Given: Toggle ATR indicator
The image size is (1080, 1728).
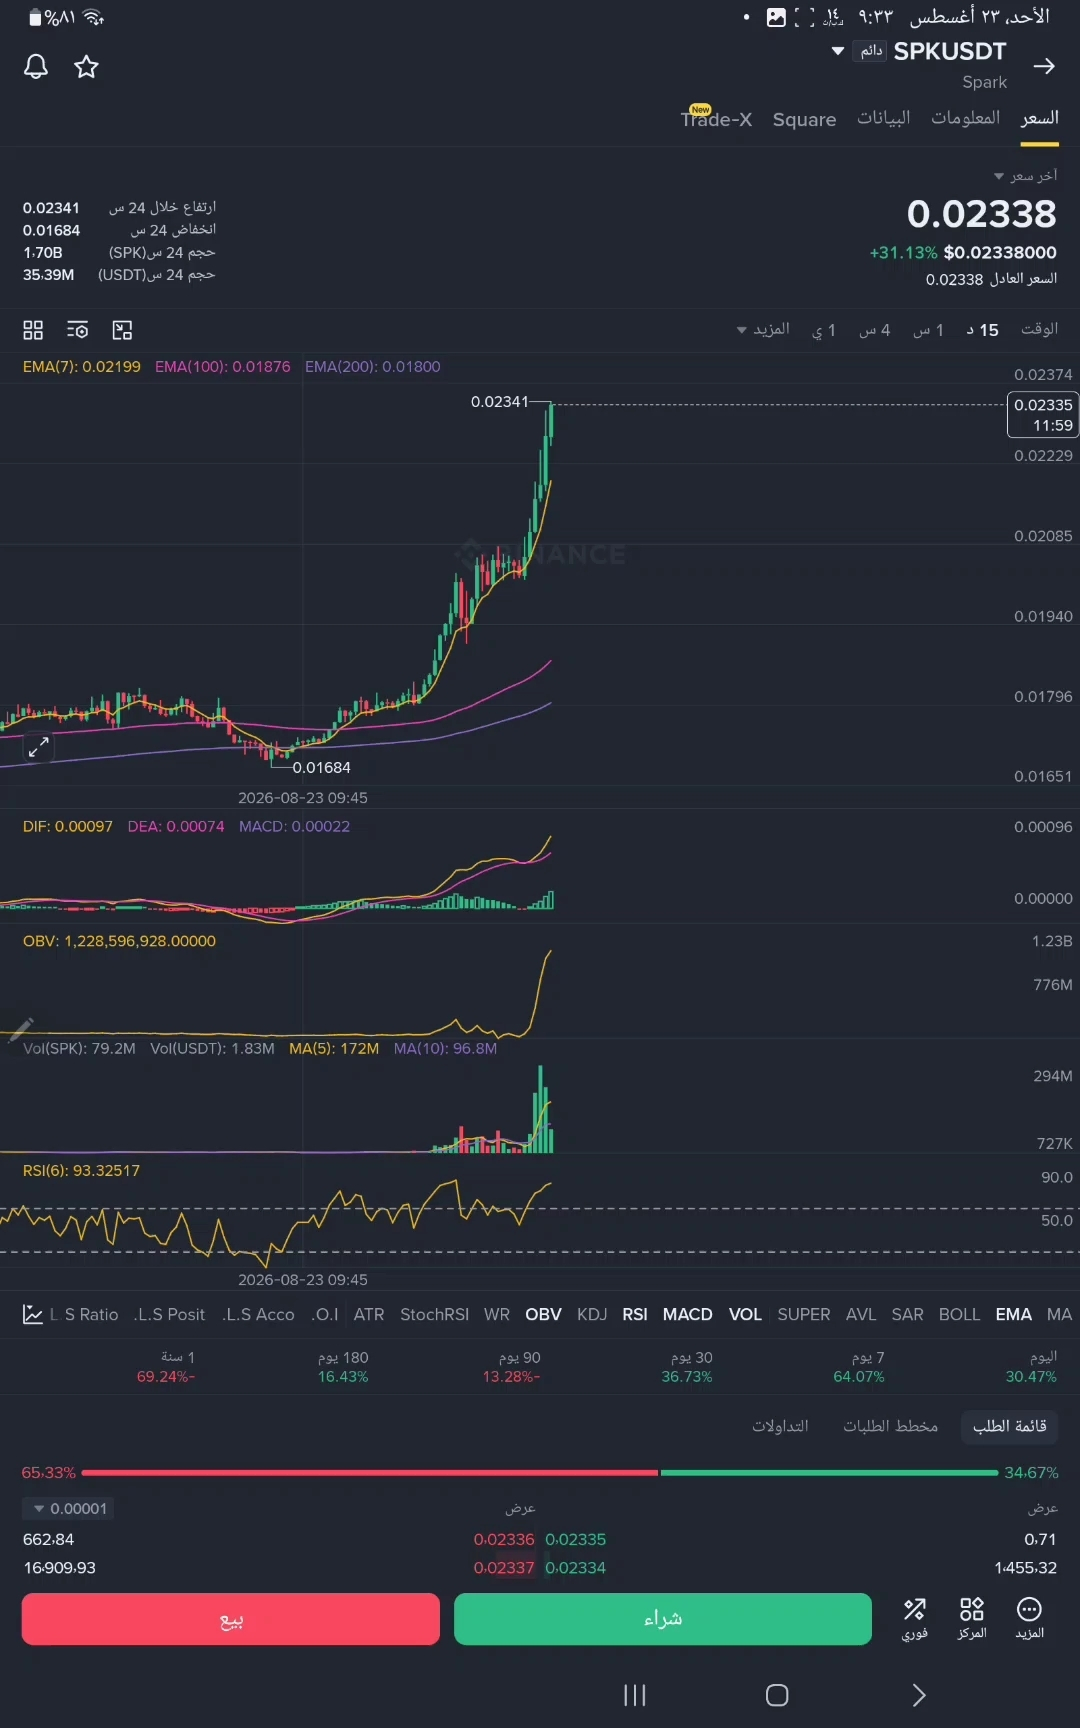Looking at the screenshot, I should click(x=368, y=1314).
